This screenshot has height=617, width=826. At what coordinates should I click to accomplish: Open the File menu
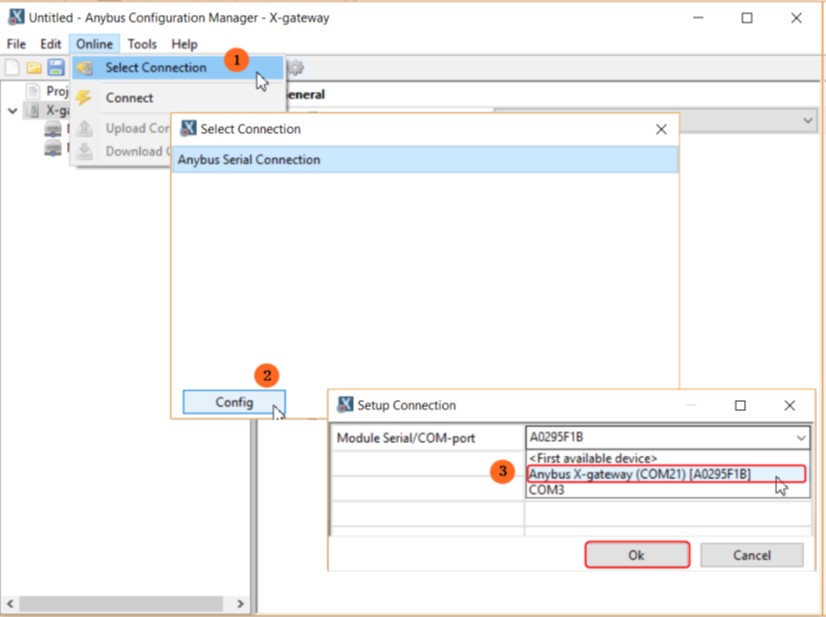click(16, 44)
